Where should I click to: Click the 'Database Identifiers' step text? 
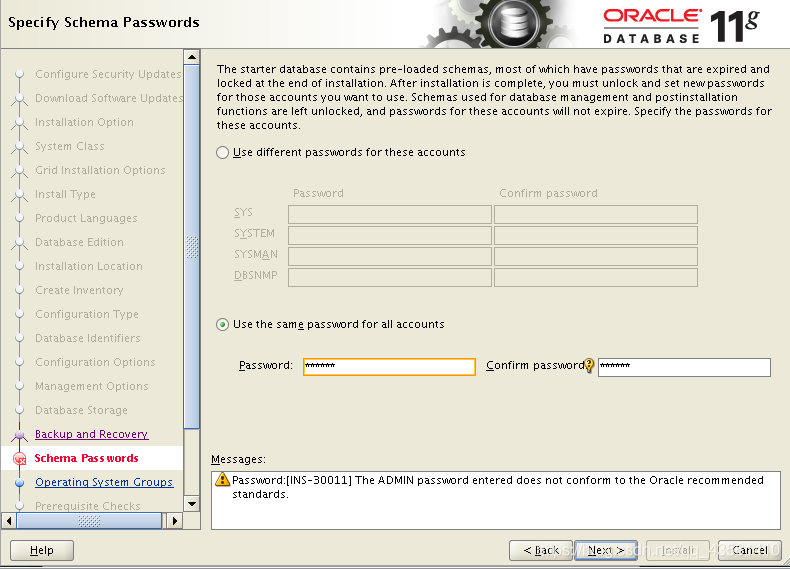[x=88, y=338]
